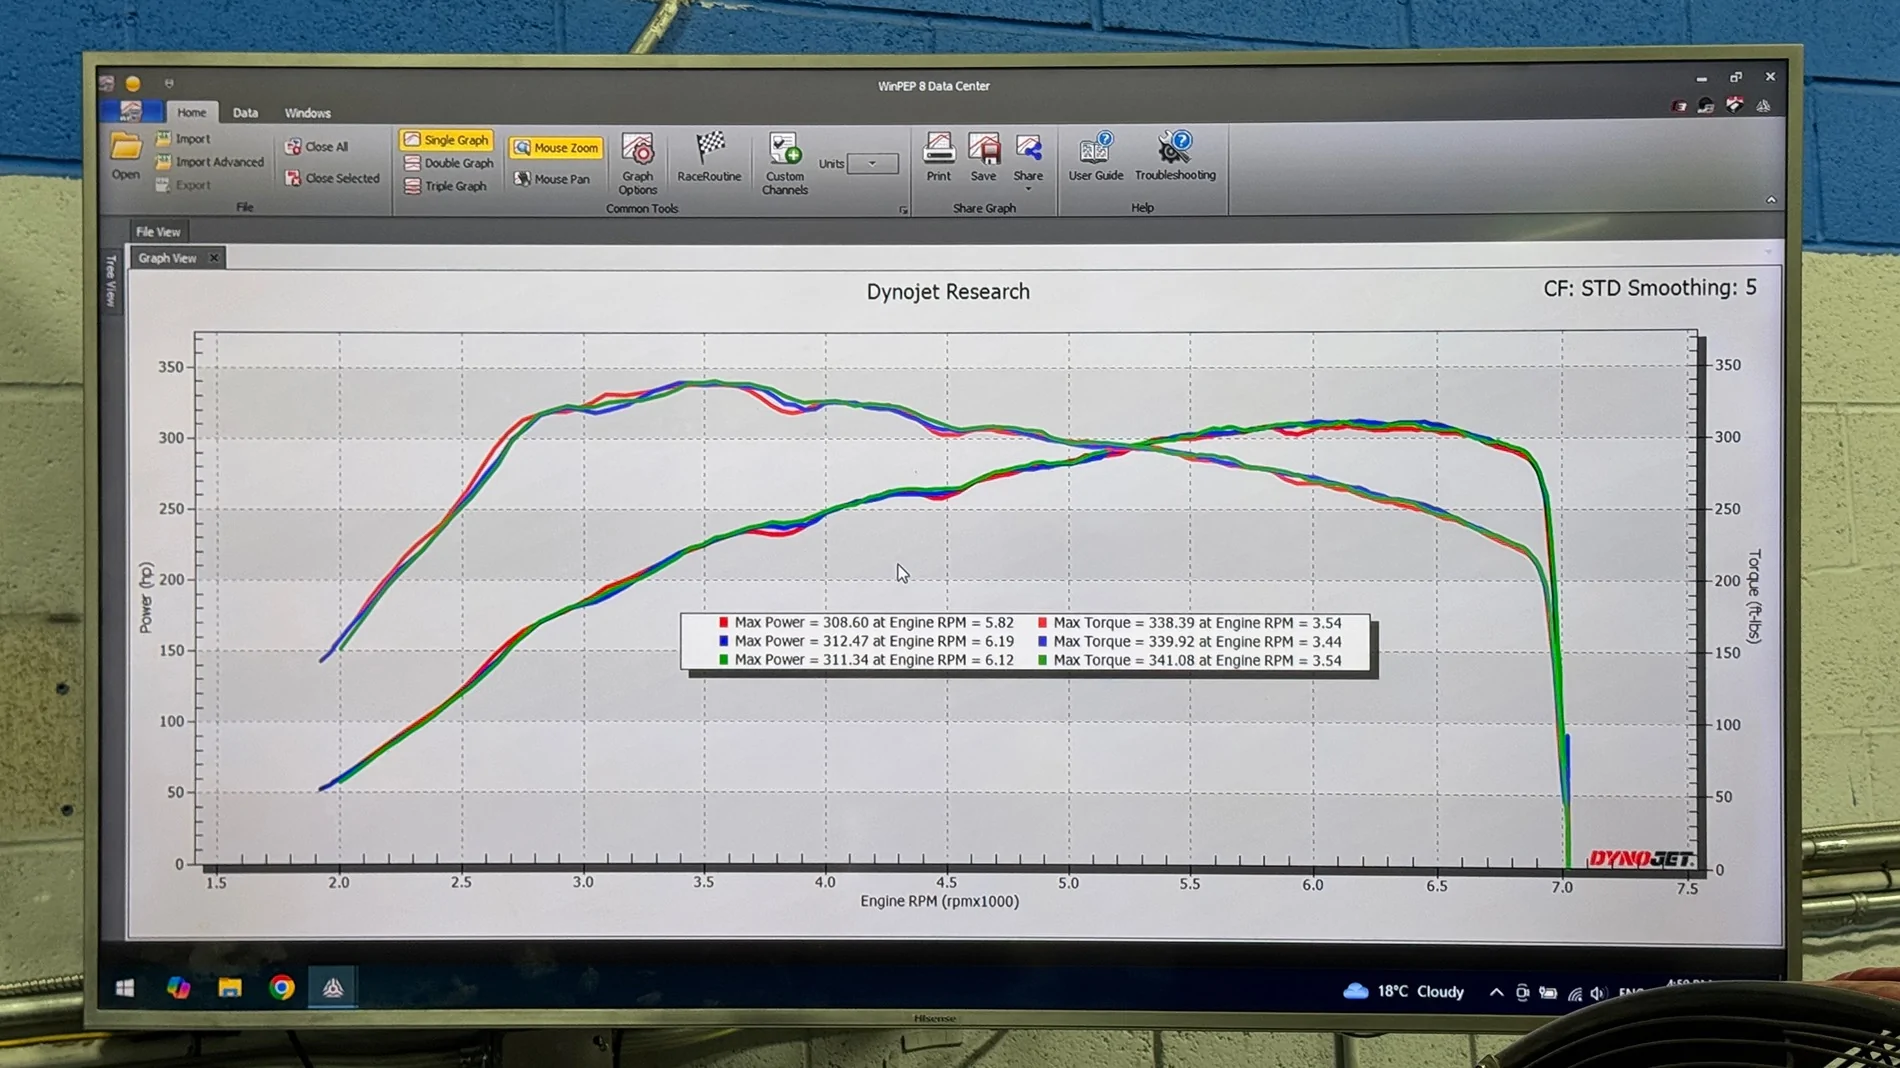Open the application file menu button

tap(131, 111)
